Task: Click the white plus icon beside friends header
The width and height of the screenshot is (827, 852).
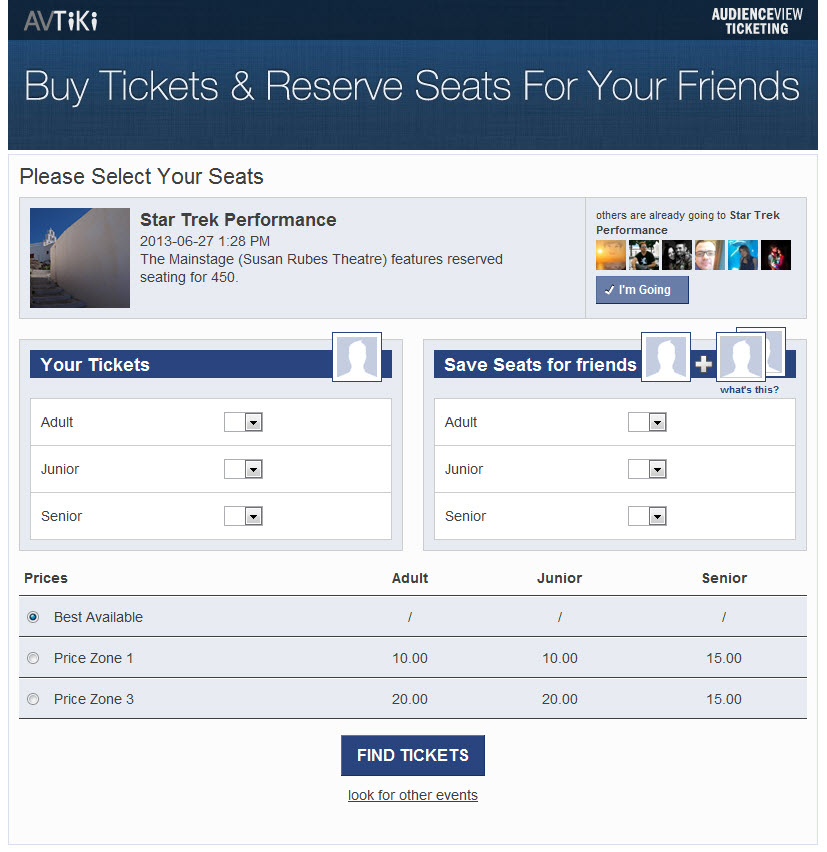Action: (x=704, y=364)
